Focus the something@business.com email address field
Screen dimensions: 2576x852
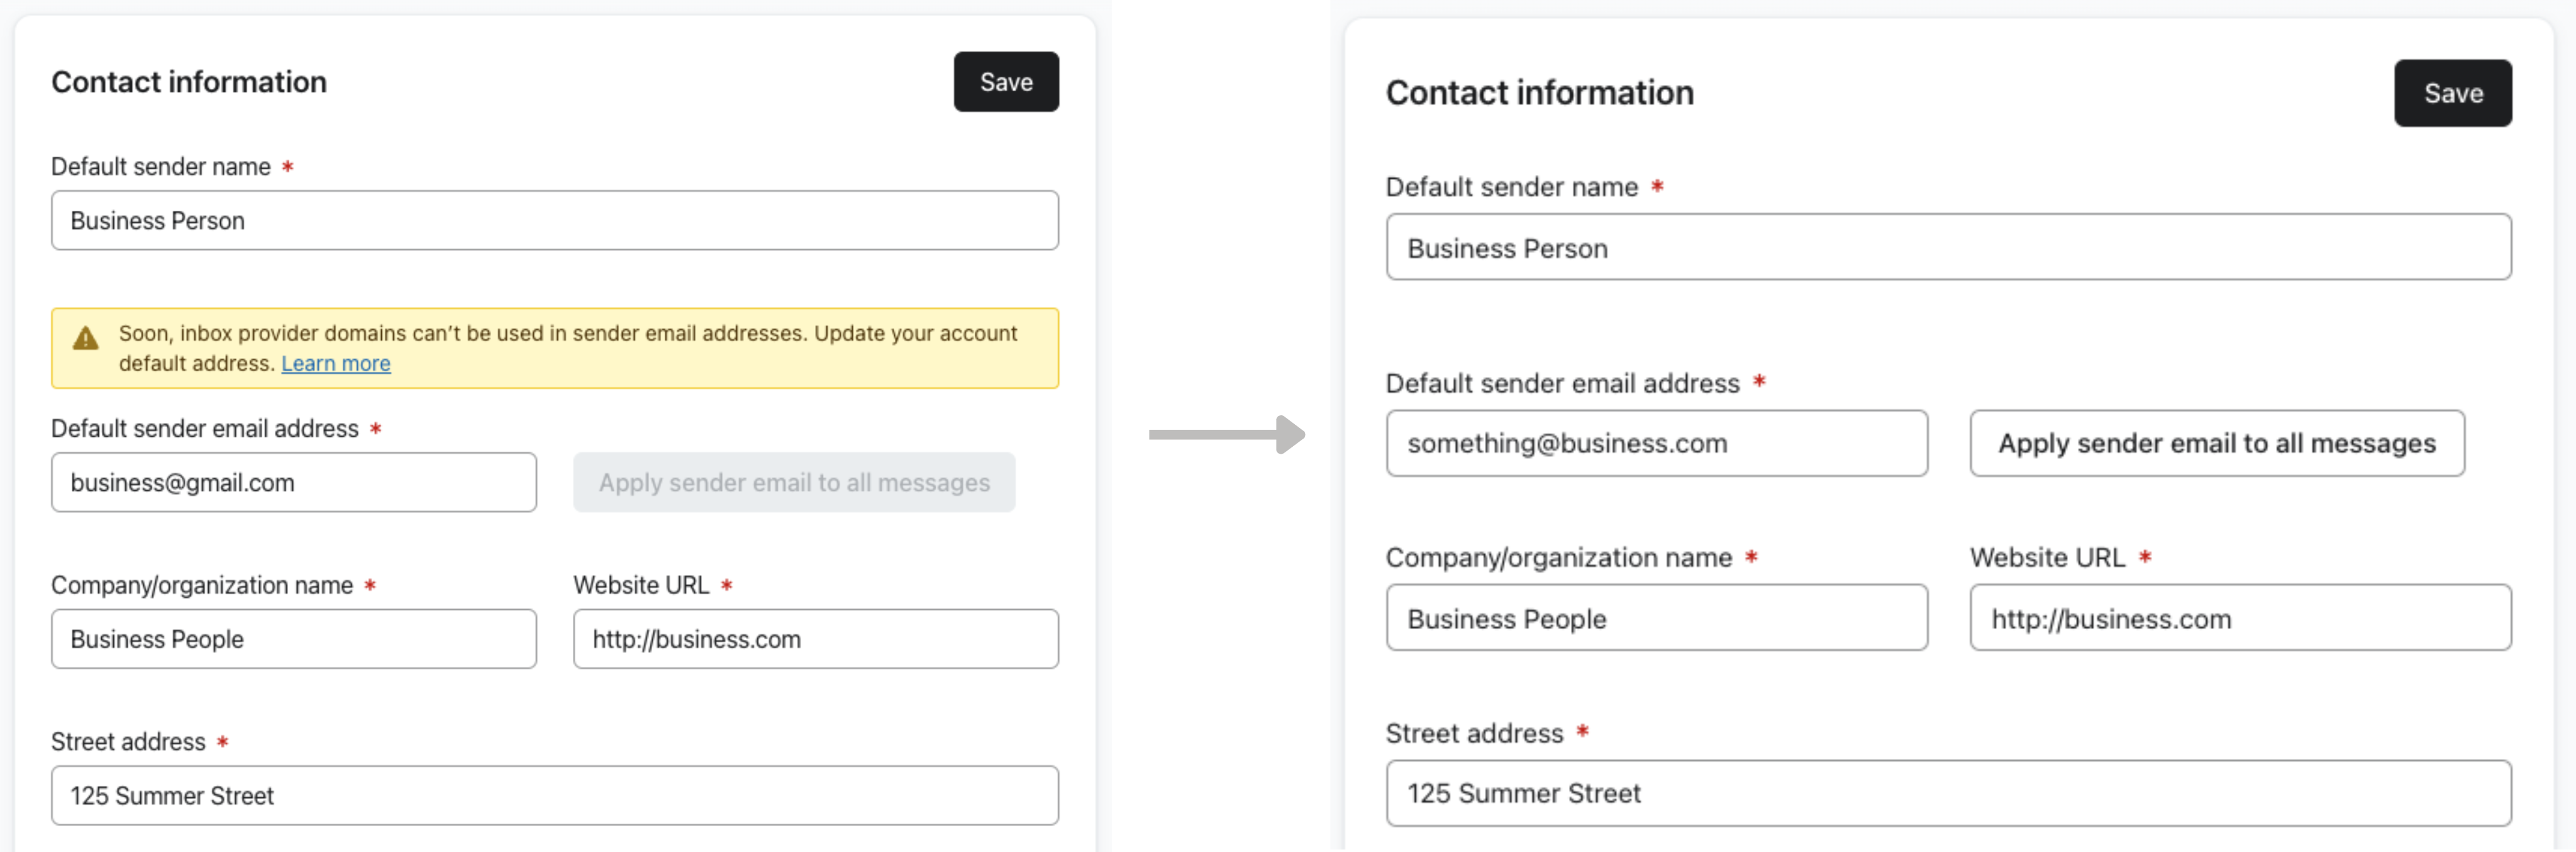(1656, 443)
